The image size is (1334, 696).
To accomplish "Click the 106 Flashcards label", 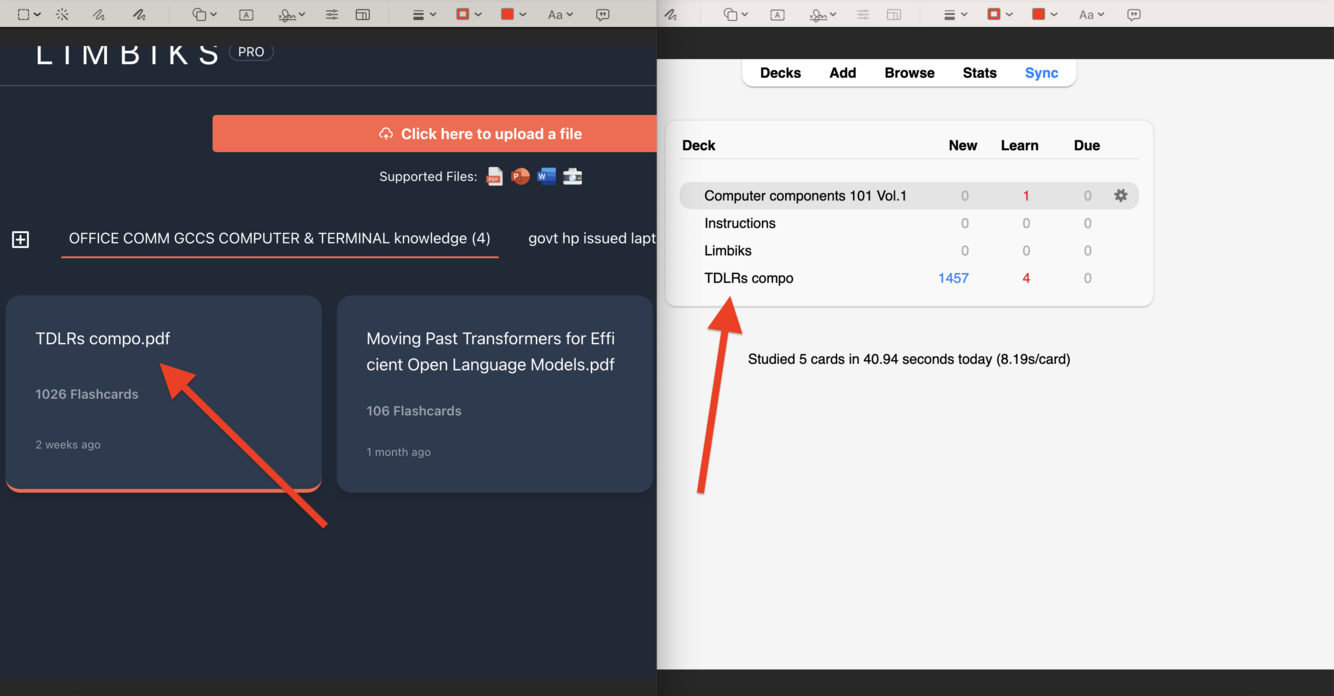I will [414, 411].
